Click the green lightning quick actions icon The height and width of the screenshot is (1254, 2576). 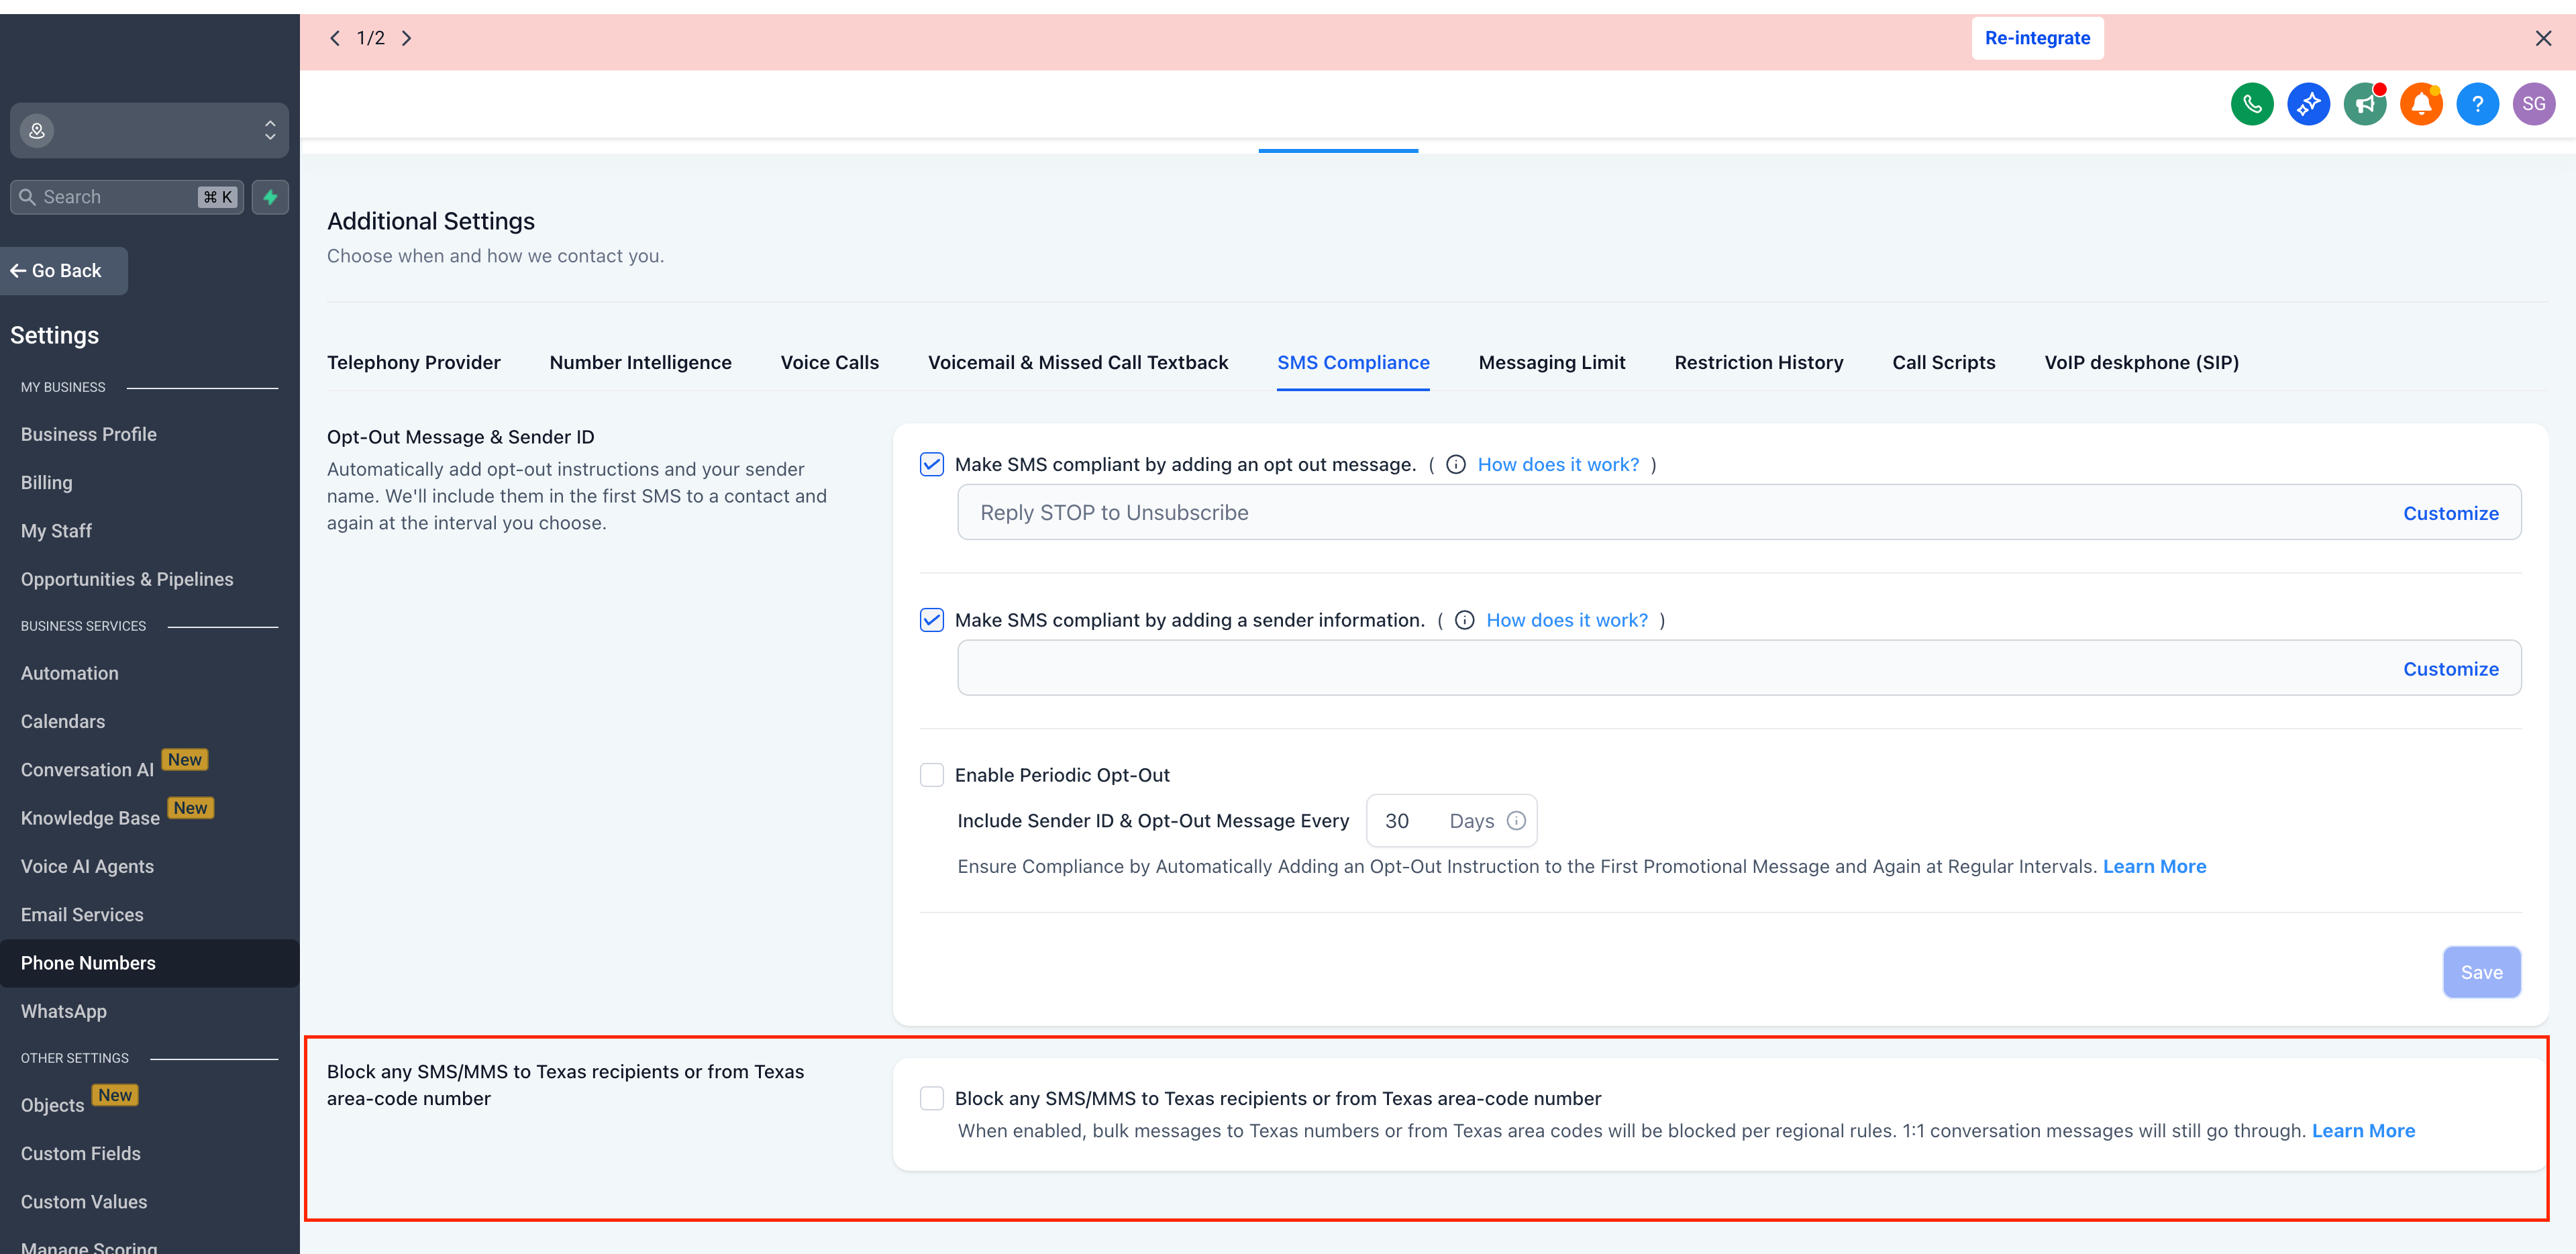tap(270, 197)
